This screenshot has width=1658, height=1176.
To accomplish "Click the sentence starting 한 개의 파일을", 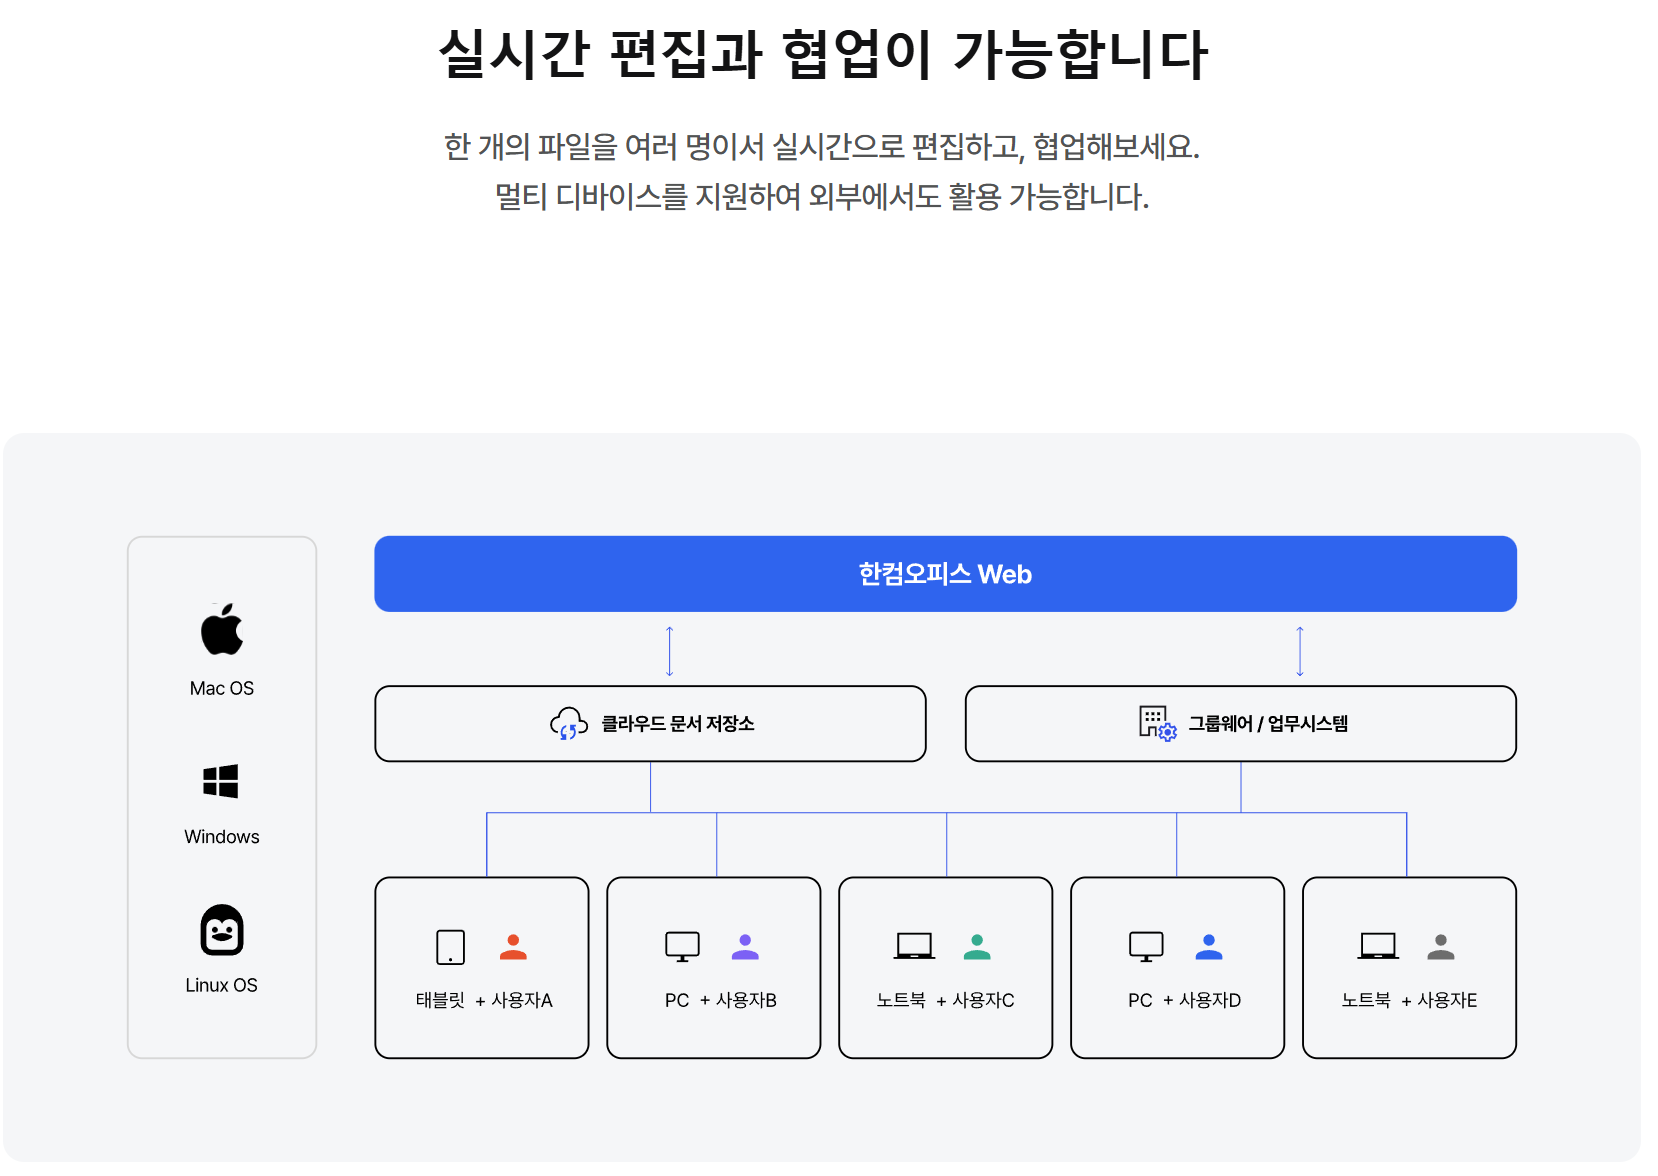I will [x=822, y=147].
